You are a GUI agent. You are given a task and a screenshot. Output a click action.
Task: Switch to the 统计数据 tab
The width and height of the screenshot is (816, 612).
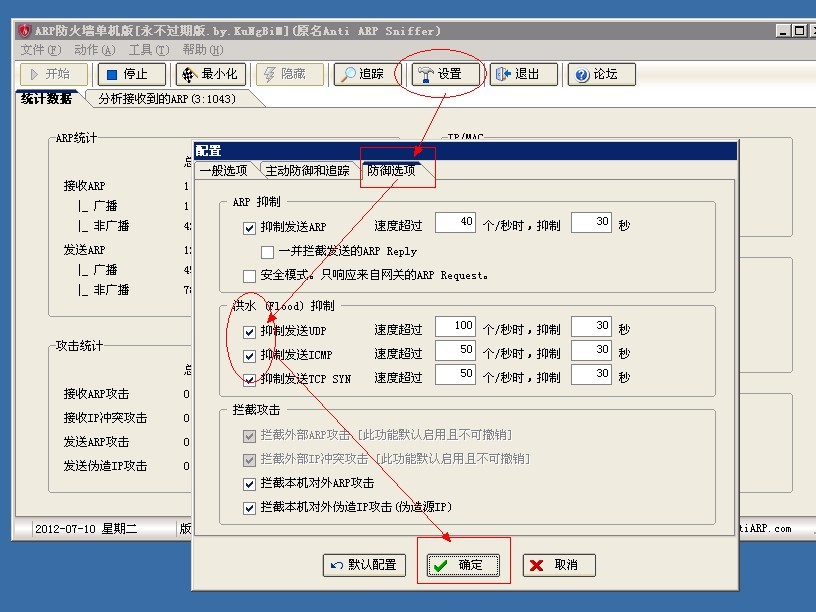point(46,98)
